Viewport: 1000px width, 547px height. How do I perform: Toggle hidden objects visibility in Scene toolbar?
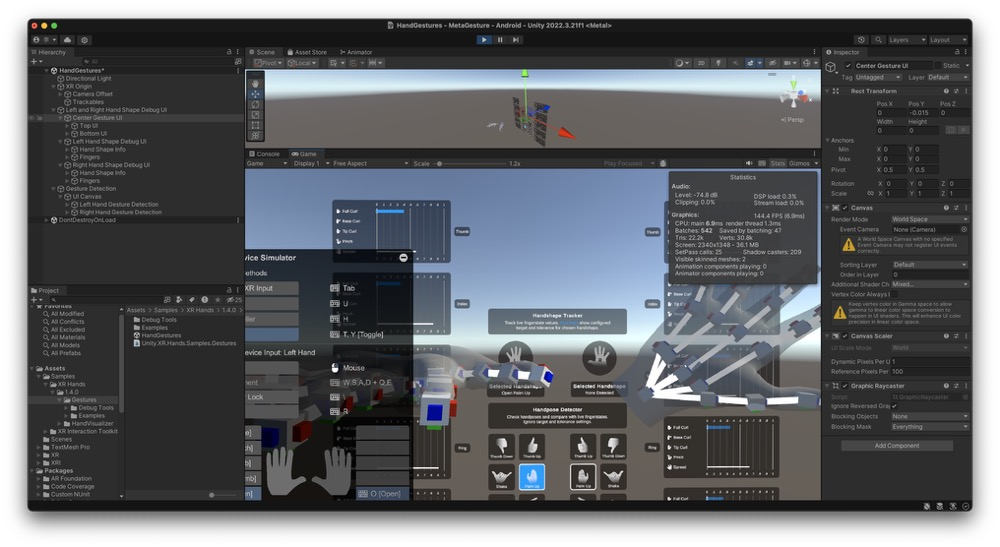click(x=772, y=63)
